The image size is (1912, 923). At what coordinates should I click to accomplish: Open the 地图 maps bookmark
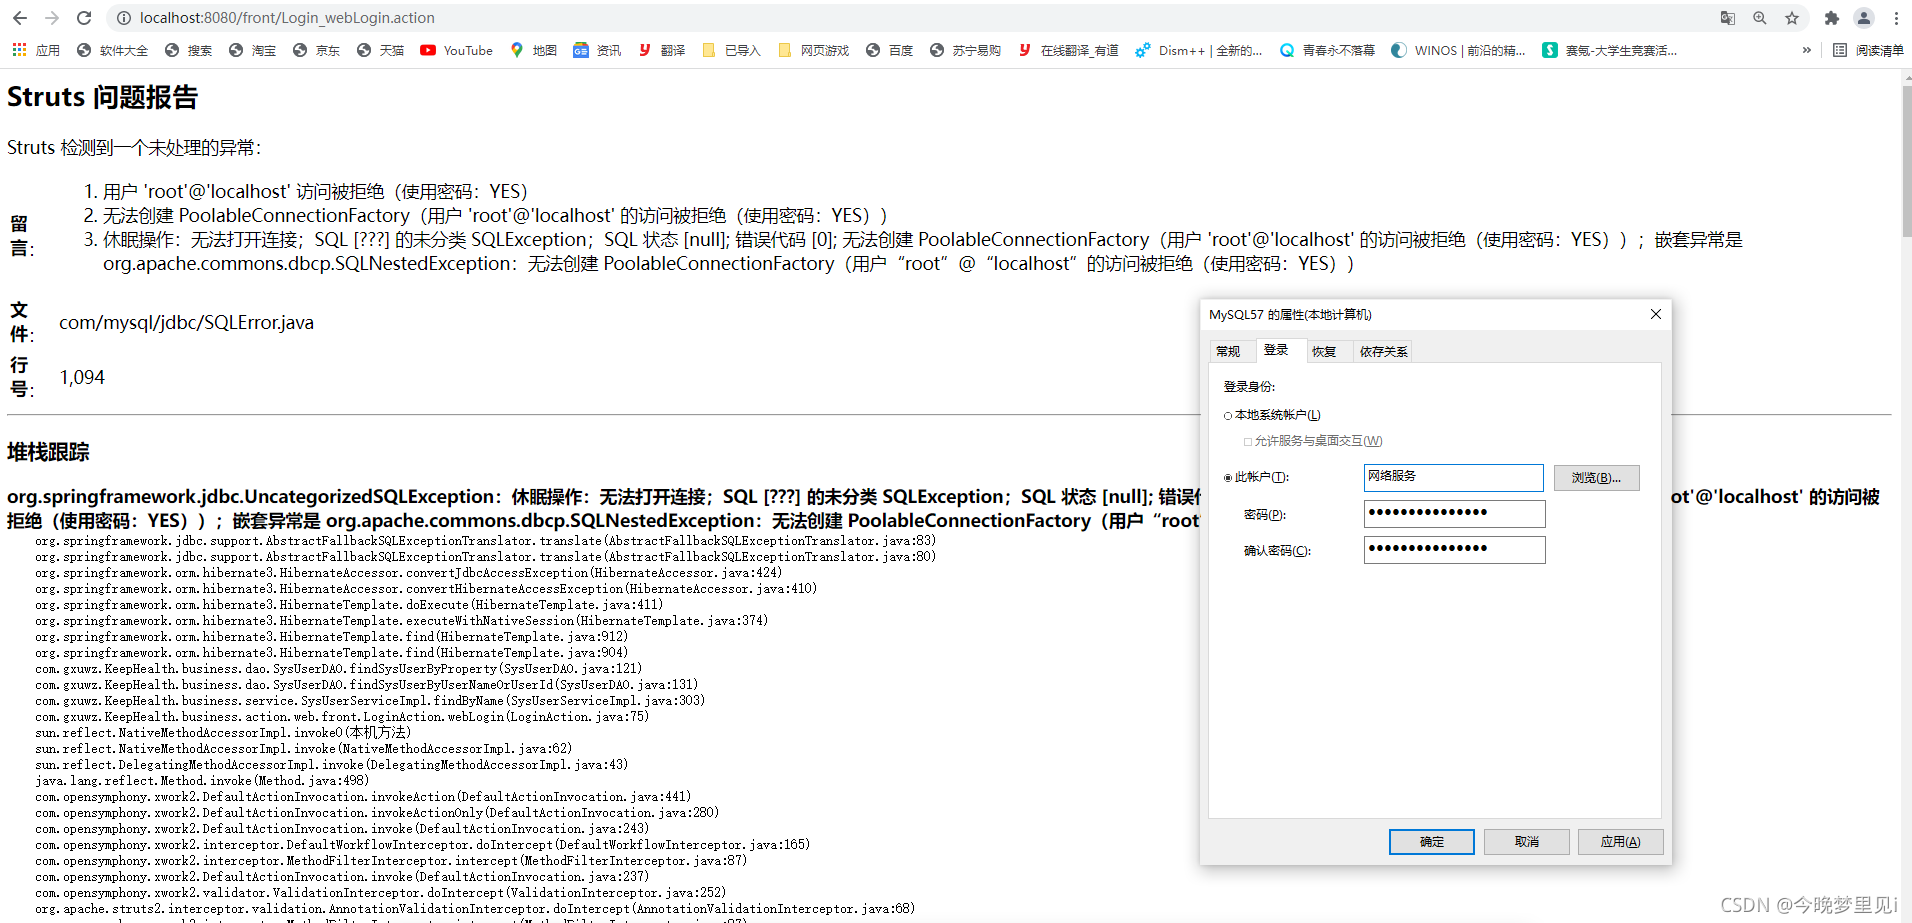click(x=533, y=50)
